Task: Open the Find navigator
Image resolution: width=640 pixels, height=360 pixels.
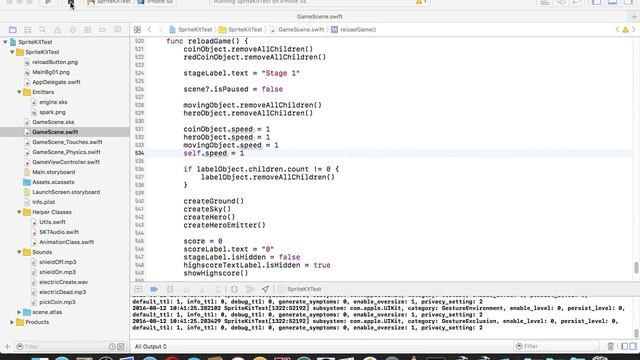Action: [x=42, y=29]
